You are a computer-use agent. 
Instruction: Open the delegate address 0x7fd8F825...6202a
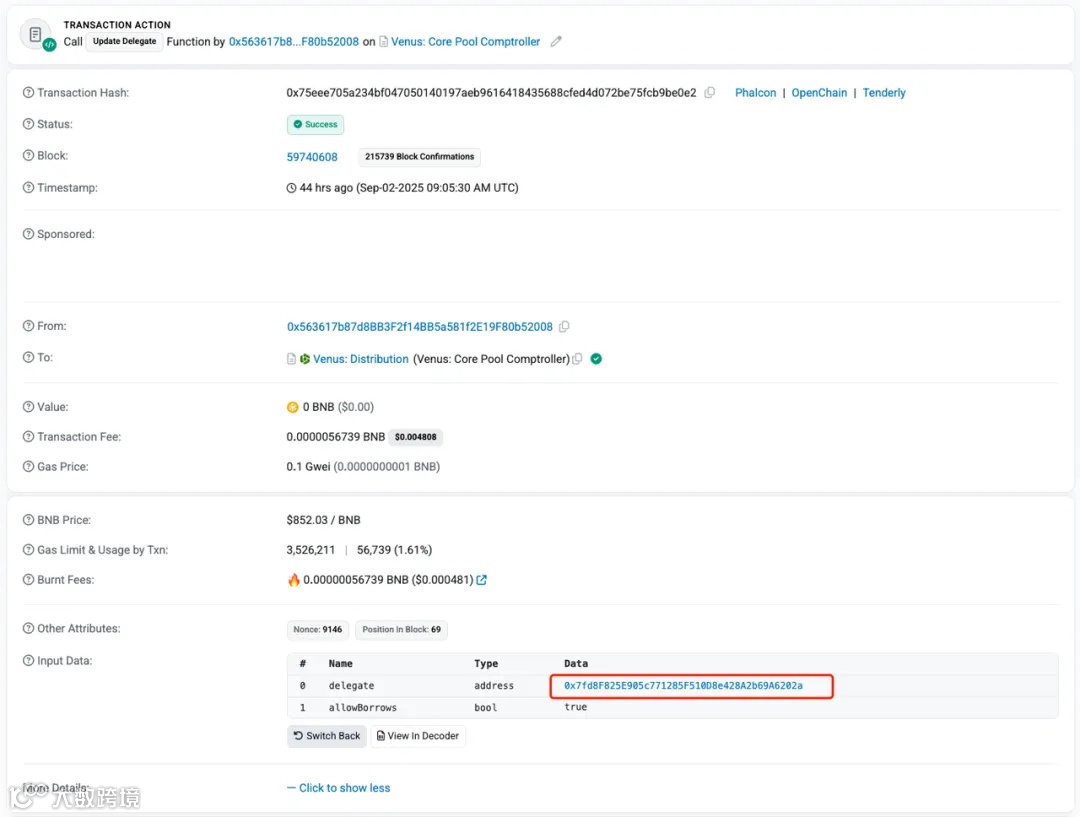pos(683,685)
